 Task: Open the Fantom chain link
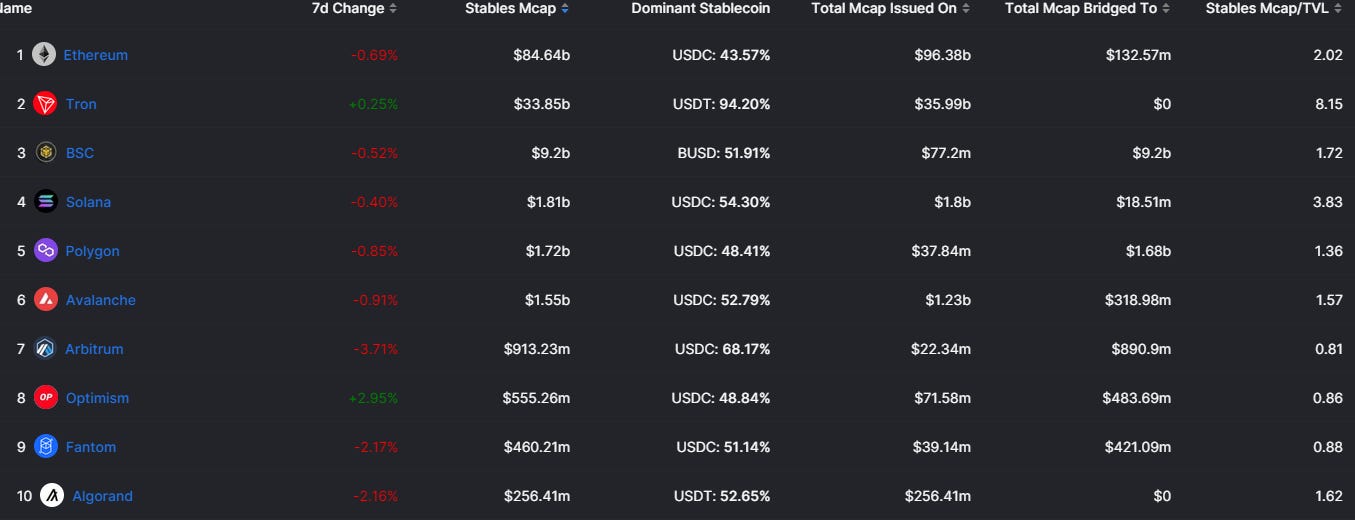pyautogui.click(x=91, y=447)
